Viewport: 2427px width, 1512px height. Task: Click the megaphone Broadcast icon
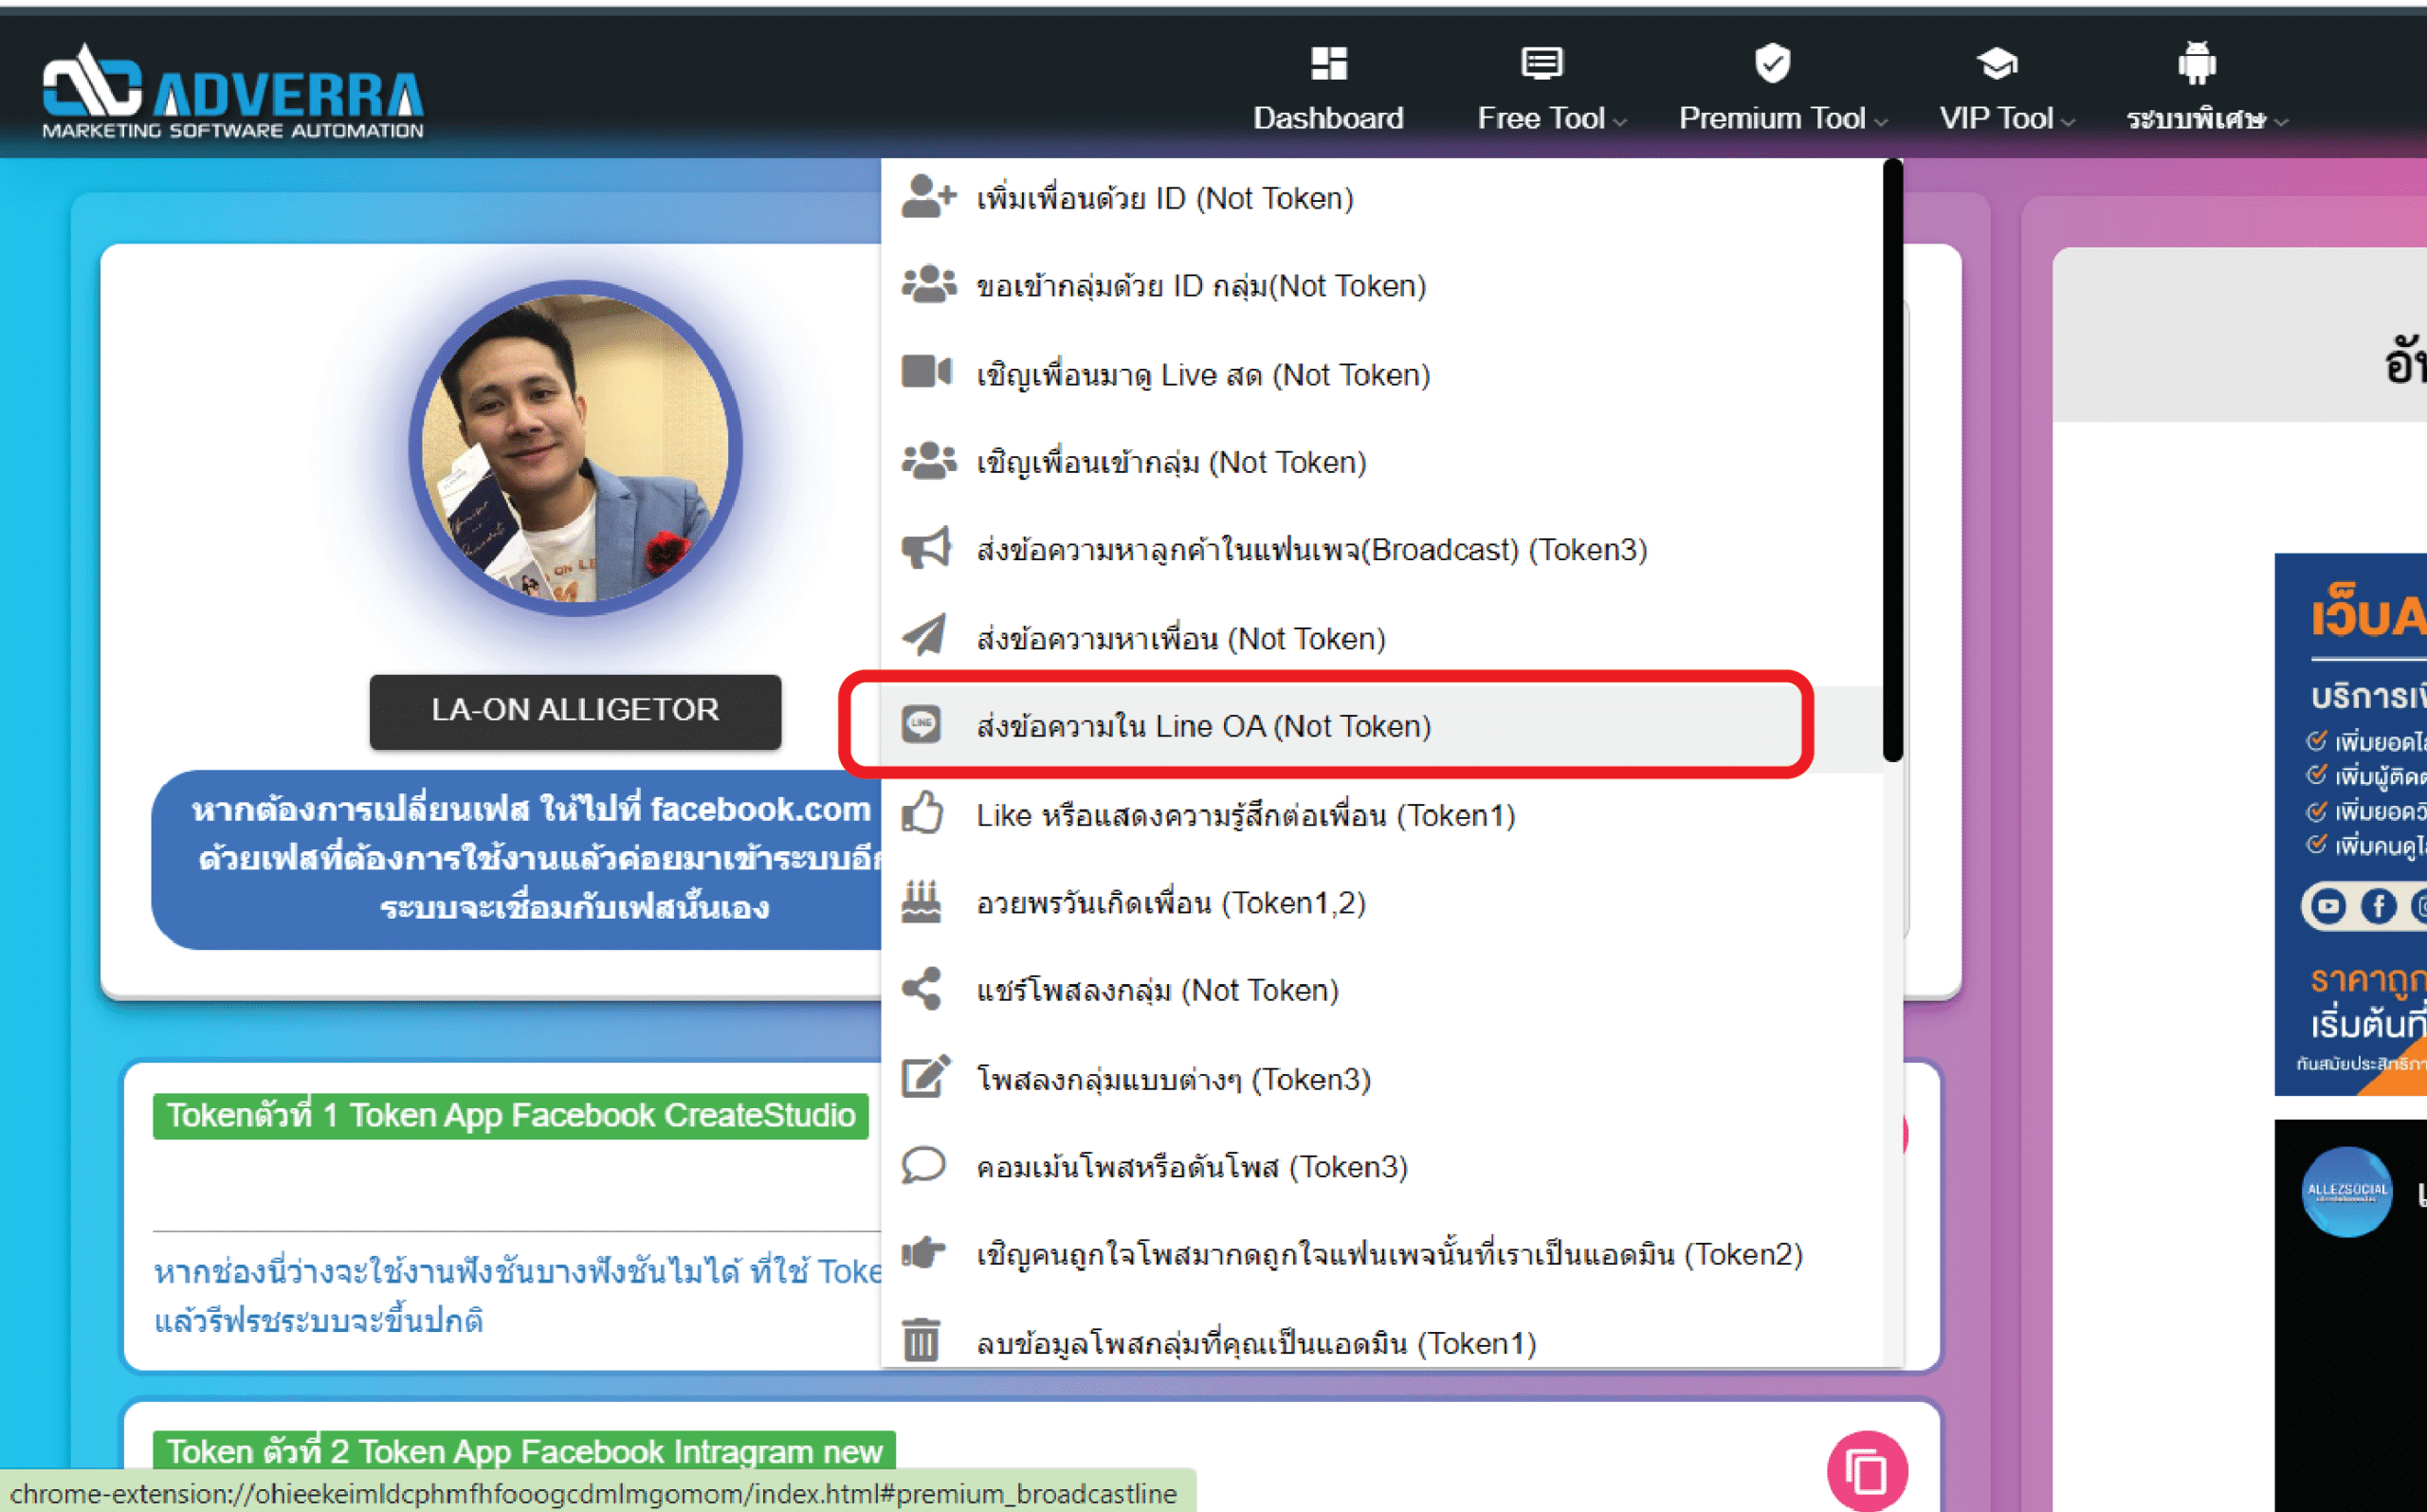click(x=925, y=548)
